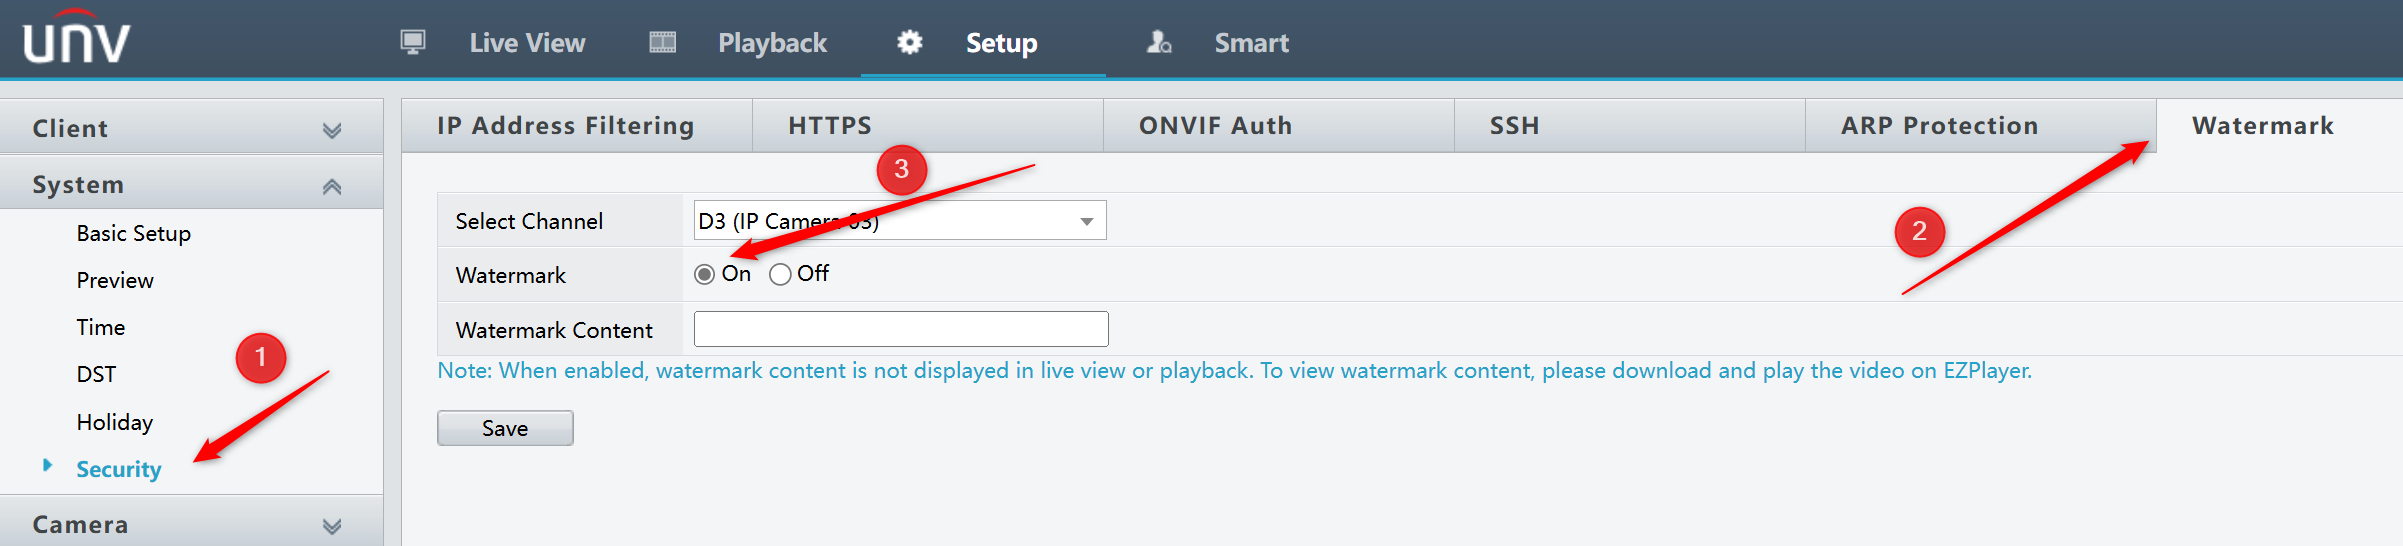Open the Select Channel dropdown
2403x546 pixels.
coord(900,220)
